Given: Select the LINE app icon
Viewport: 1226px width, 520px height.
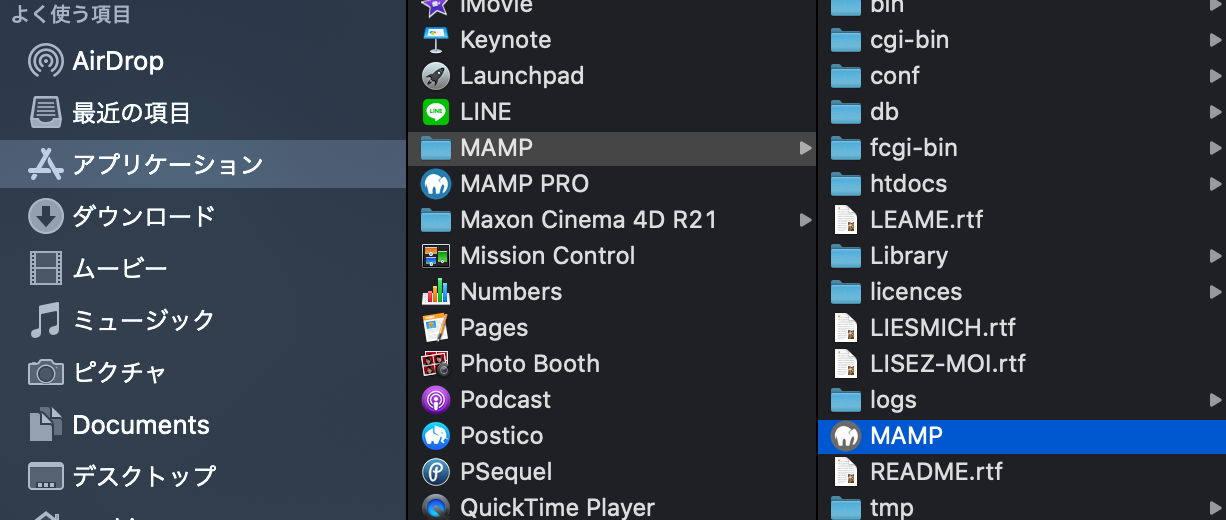Looking at the screenshot, I should [435, 112].
